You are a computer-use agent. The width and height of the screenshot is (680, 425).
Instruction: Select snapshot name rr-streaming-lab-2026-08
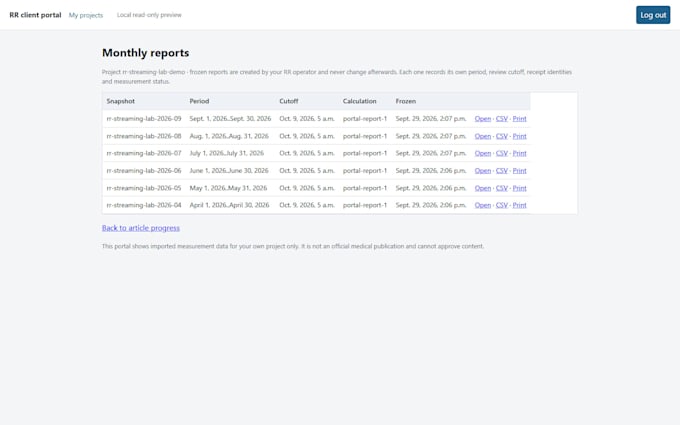144,136
